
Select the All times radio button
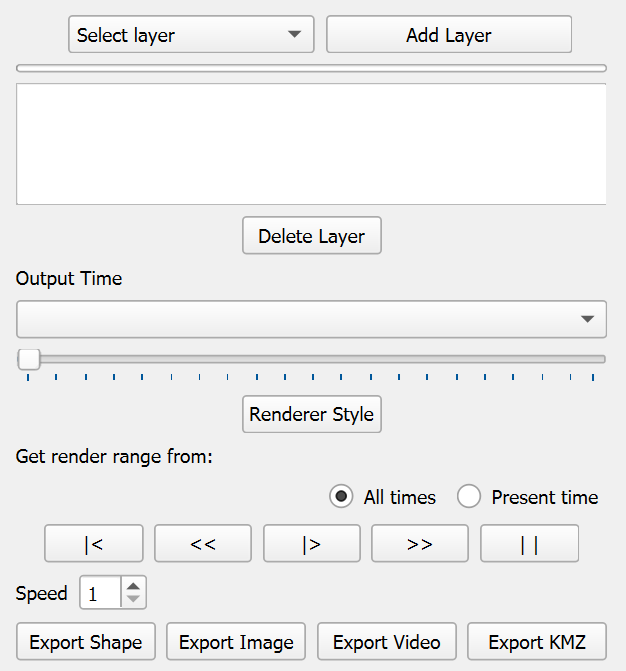[x=342, y=497]
